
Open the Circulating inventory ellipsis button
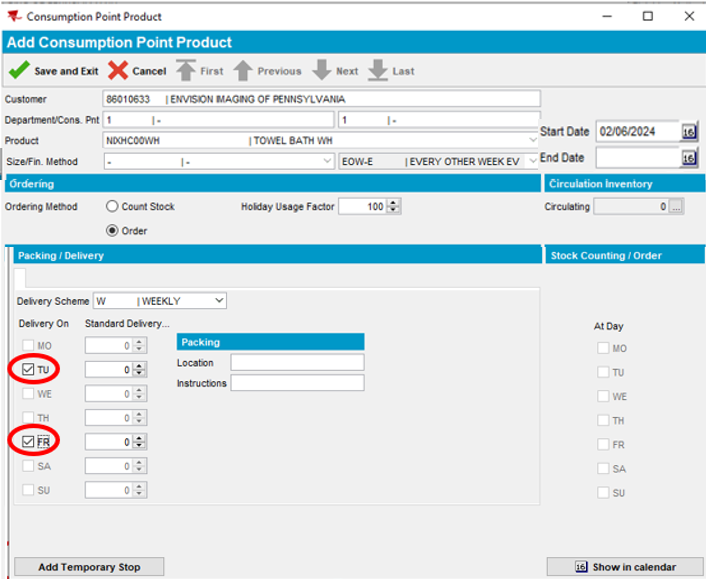coord(676,207)
